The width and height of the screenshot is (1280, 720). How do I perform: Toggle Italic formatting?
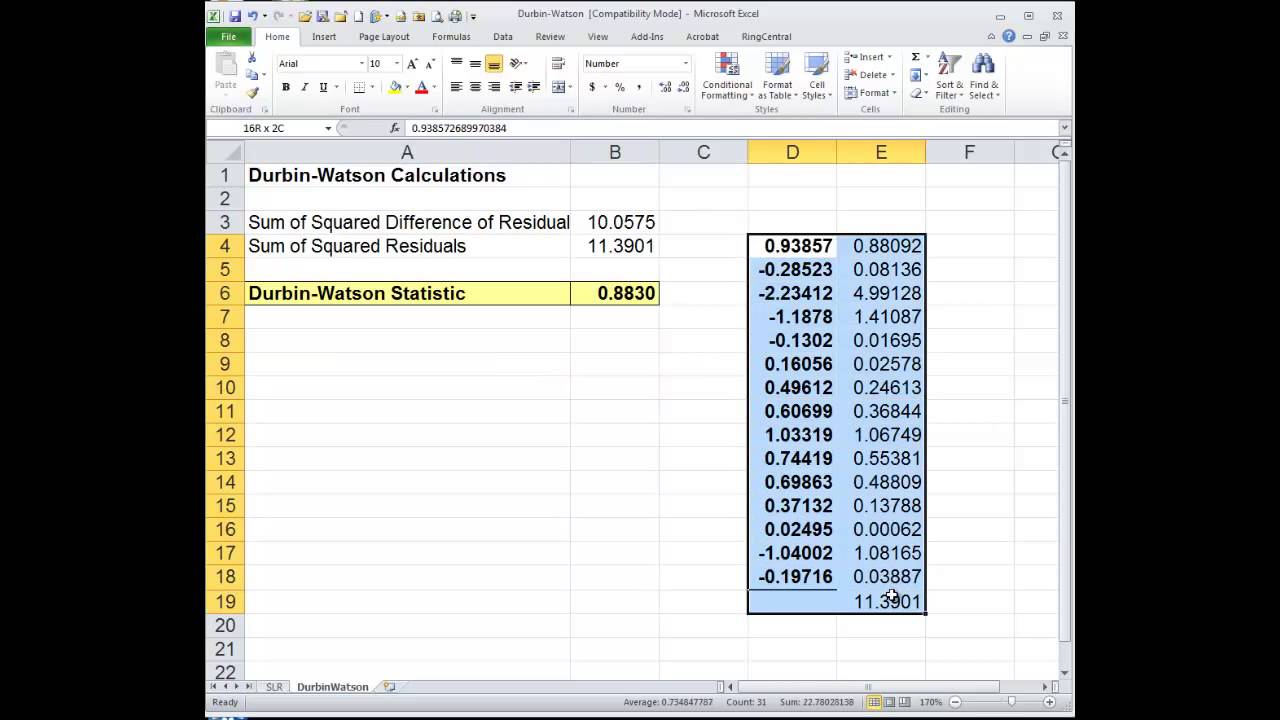click(304, 87)
